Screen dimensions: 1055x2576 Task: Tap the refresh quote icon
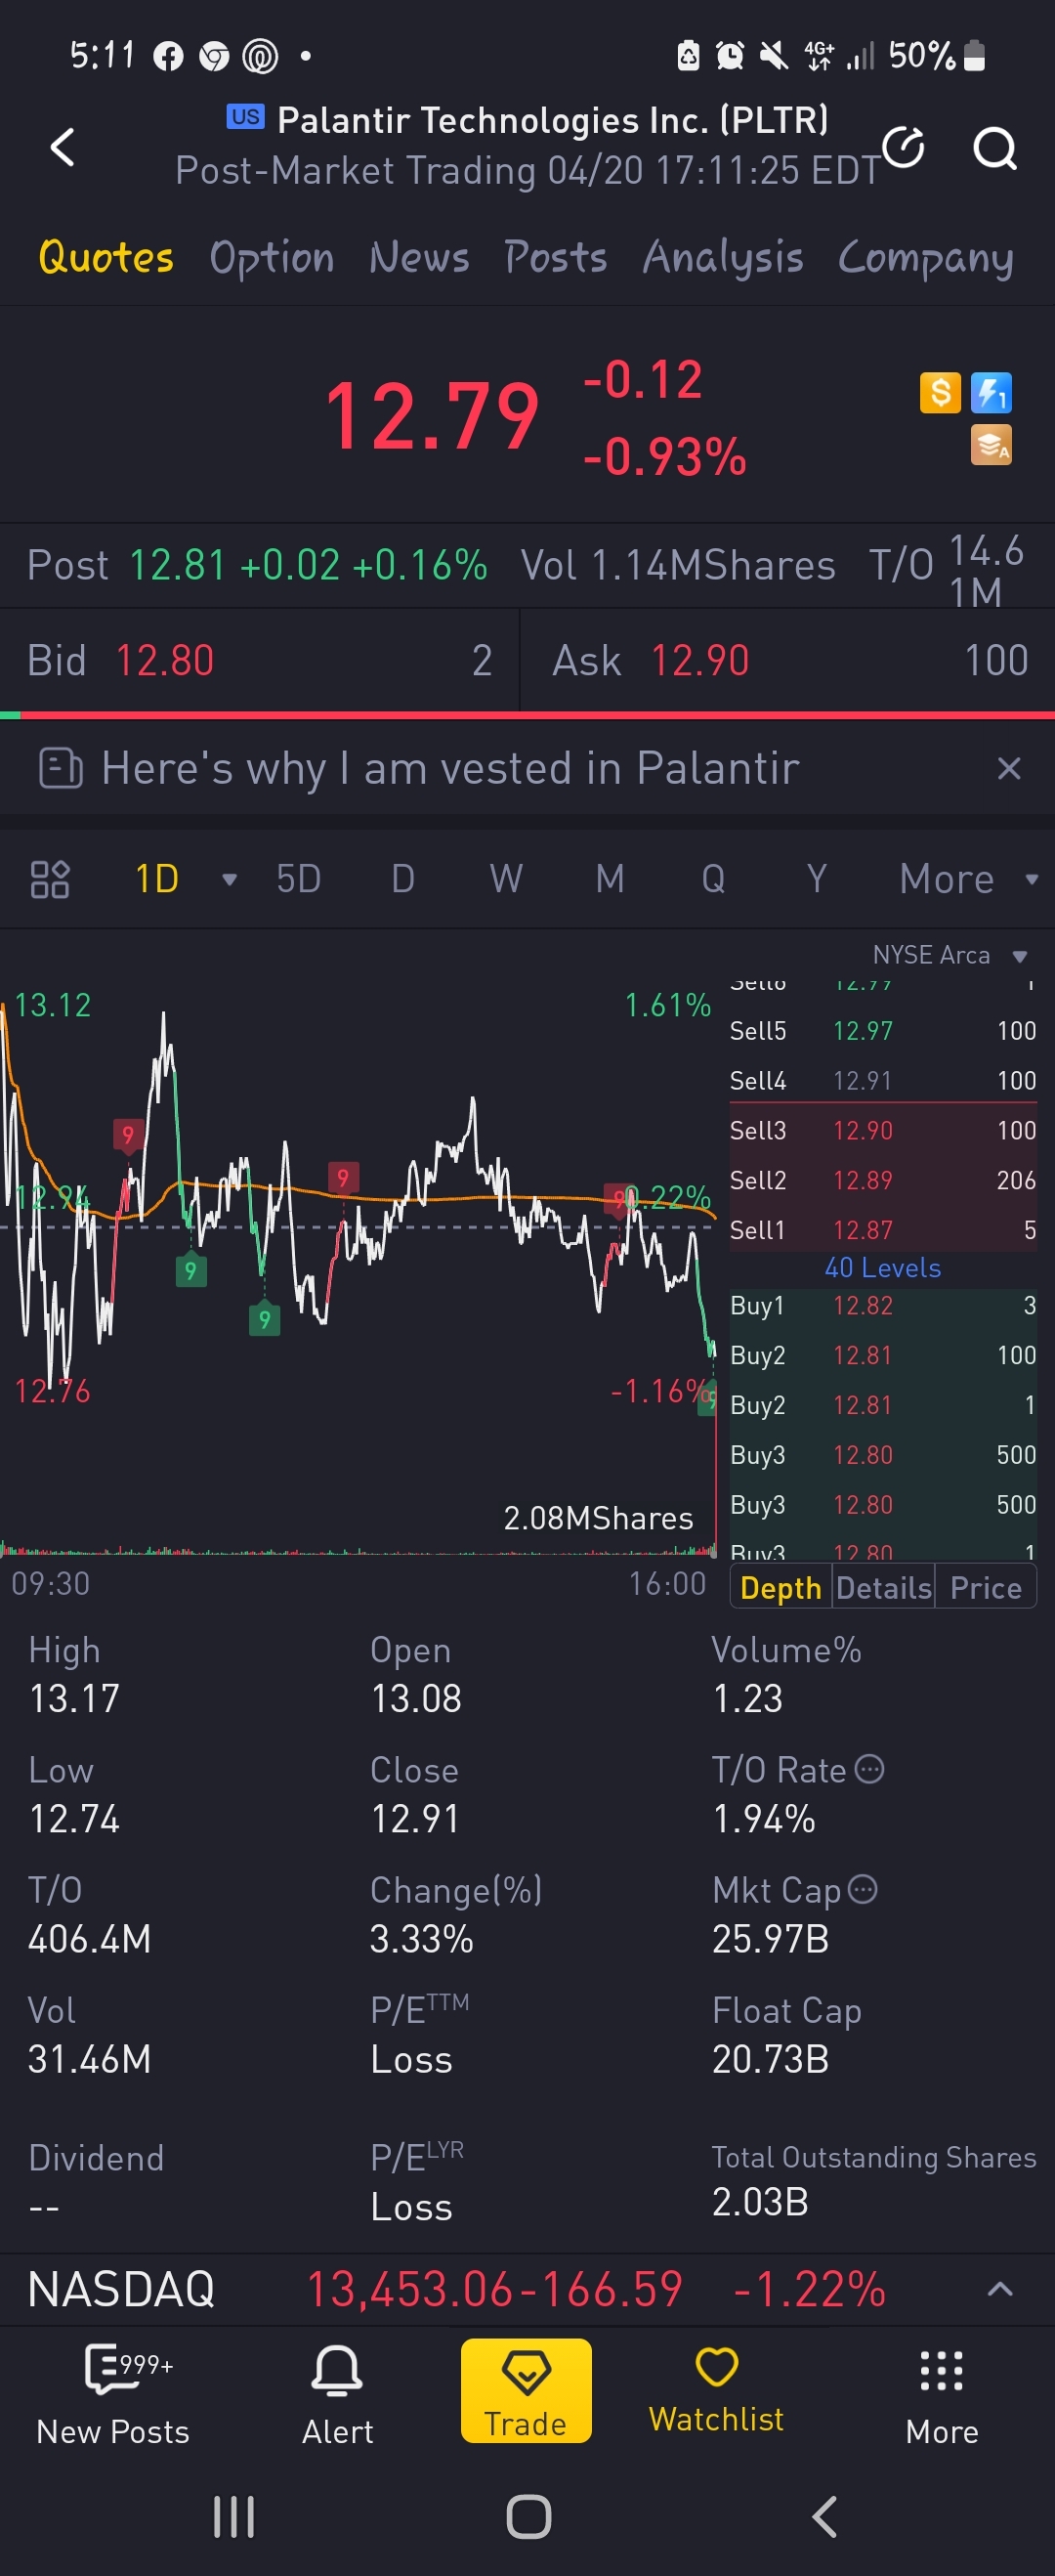903,147
